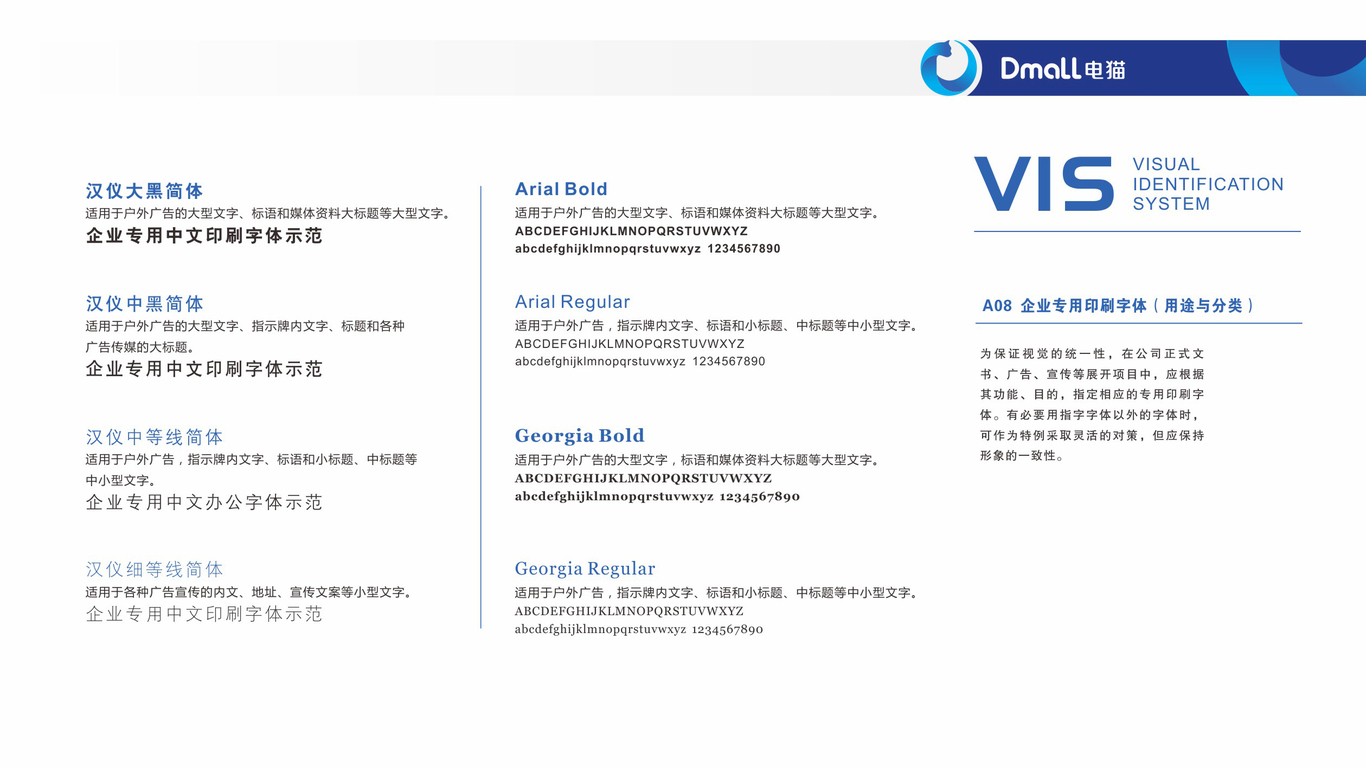Click the large VIS lettering

coord(1044,184)
